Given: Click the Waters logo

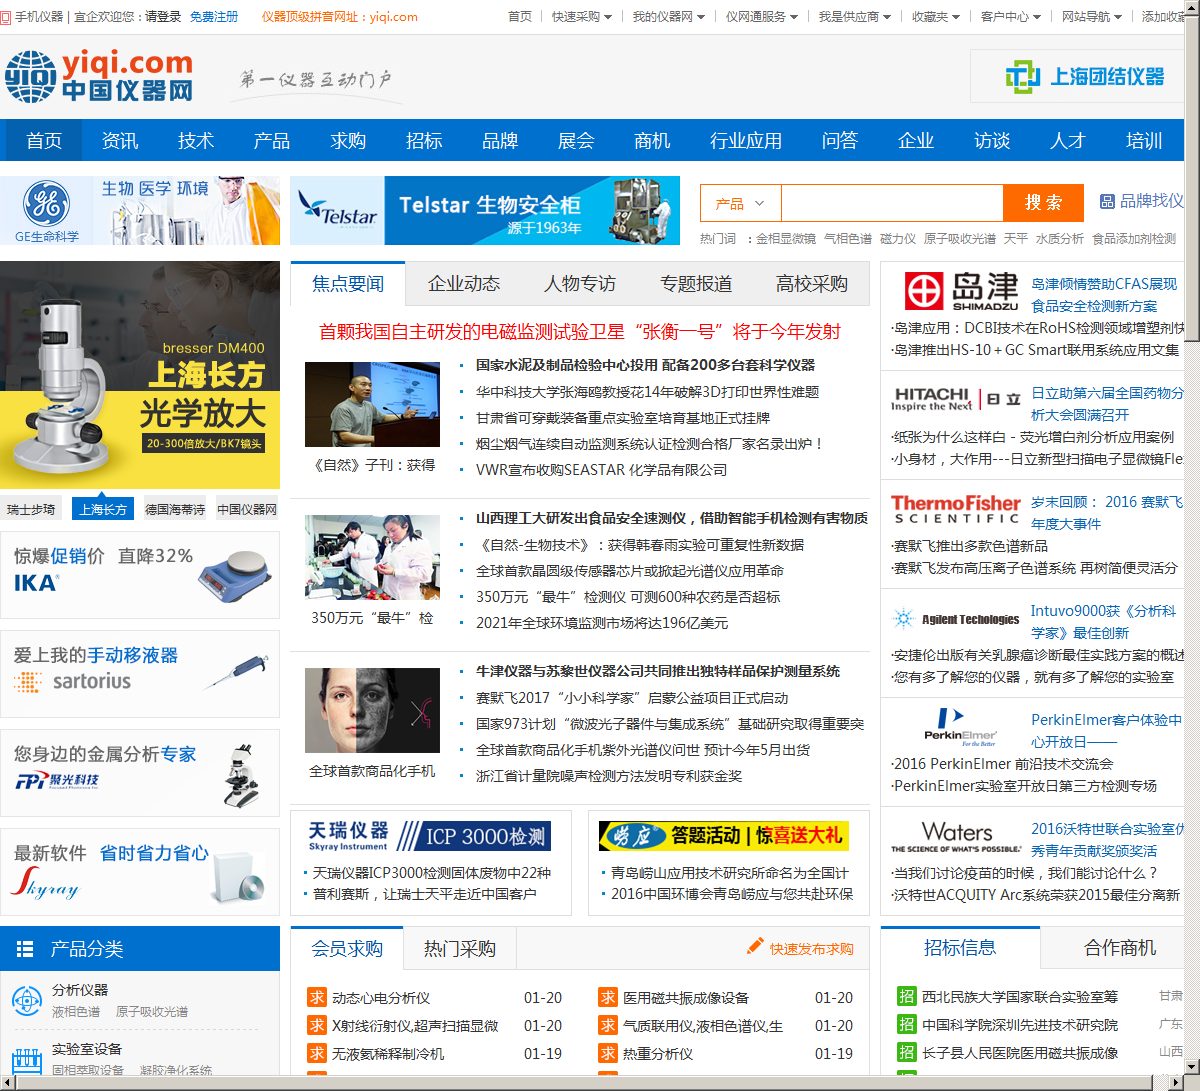Looking at the screenshot, I should point(956,837).
